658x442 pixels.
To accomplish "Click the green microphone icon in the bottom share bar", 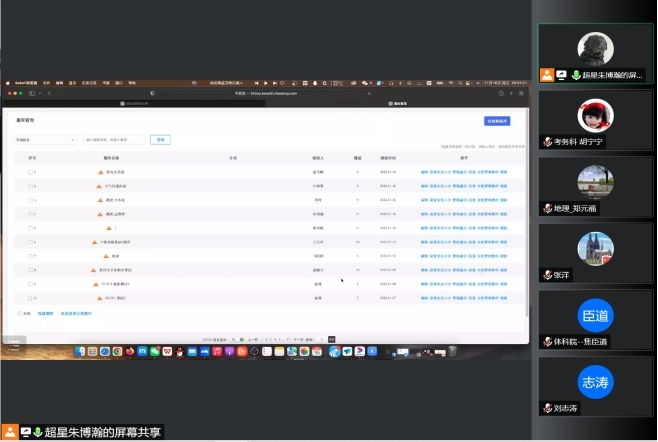I will pos(38,432).
